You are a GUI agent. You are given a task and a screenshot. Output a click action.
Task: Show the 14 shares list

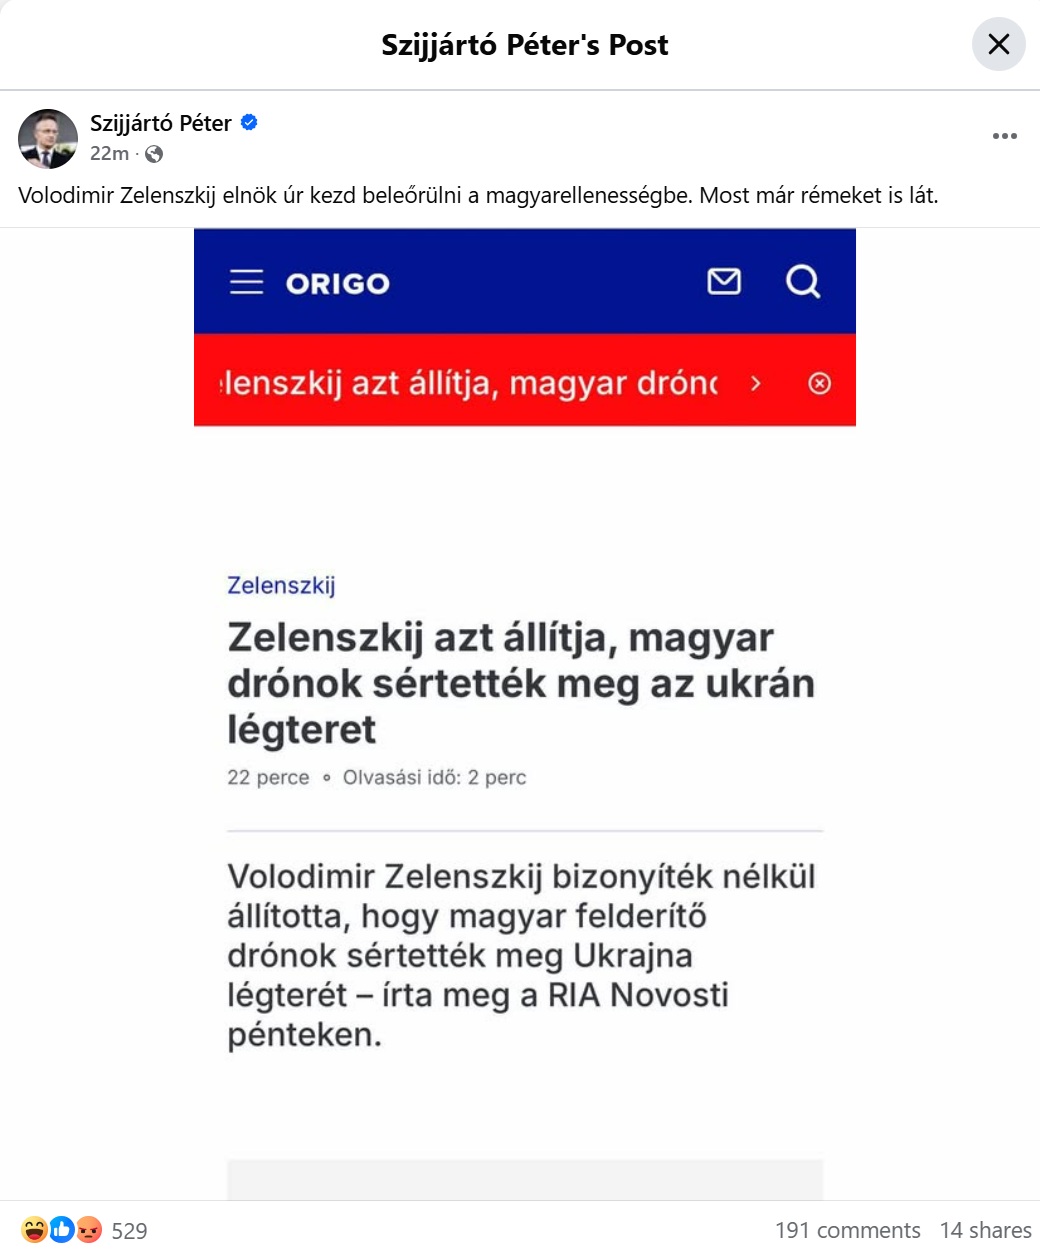[985, 1230]
